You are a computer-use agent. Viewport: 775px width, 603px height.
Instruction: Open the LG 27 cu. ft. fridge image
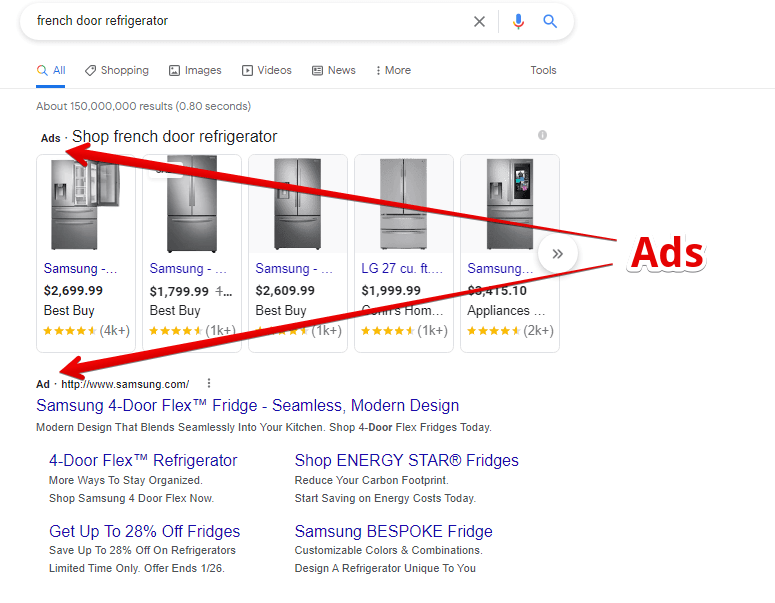pyautogui.click(x=403, y=204)
